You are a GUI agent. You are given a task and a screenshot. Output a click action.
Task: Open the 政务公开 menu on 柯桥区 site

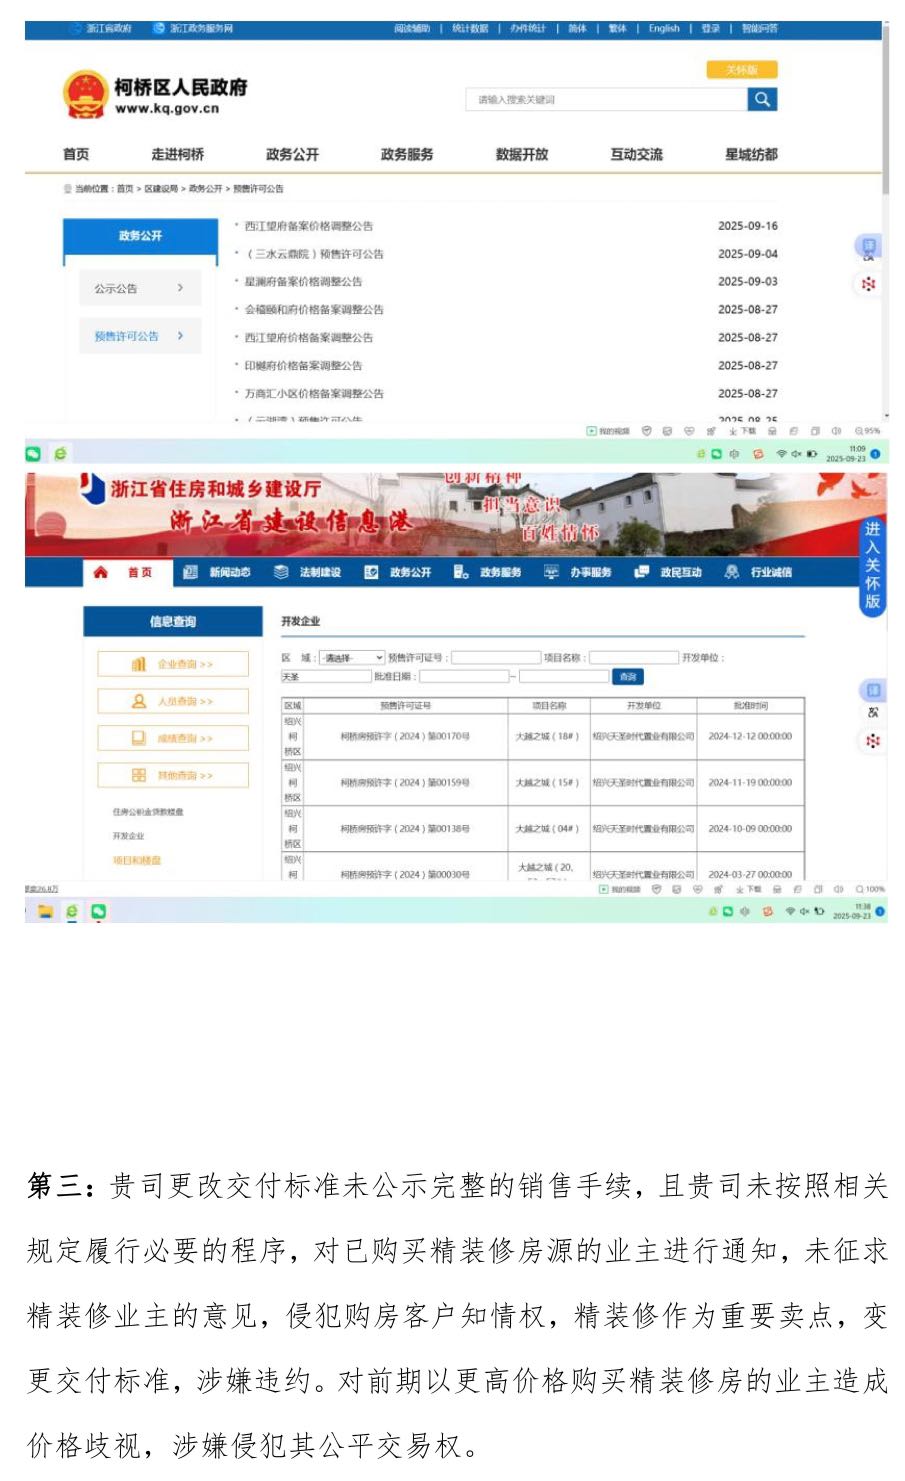pos(292,154)
